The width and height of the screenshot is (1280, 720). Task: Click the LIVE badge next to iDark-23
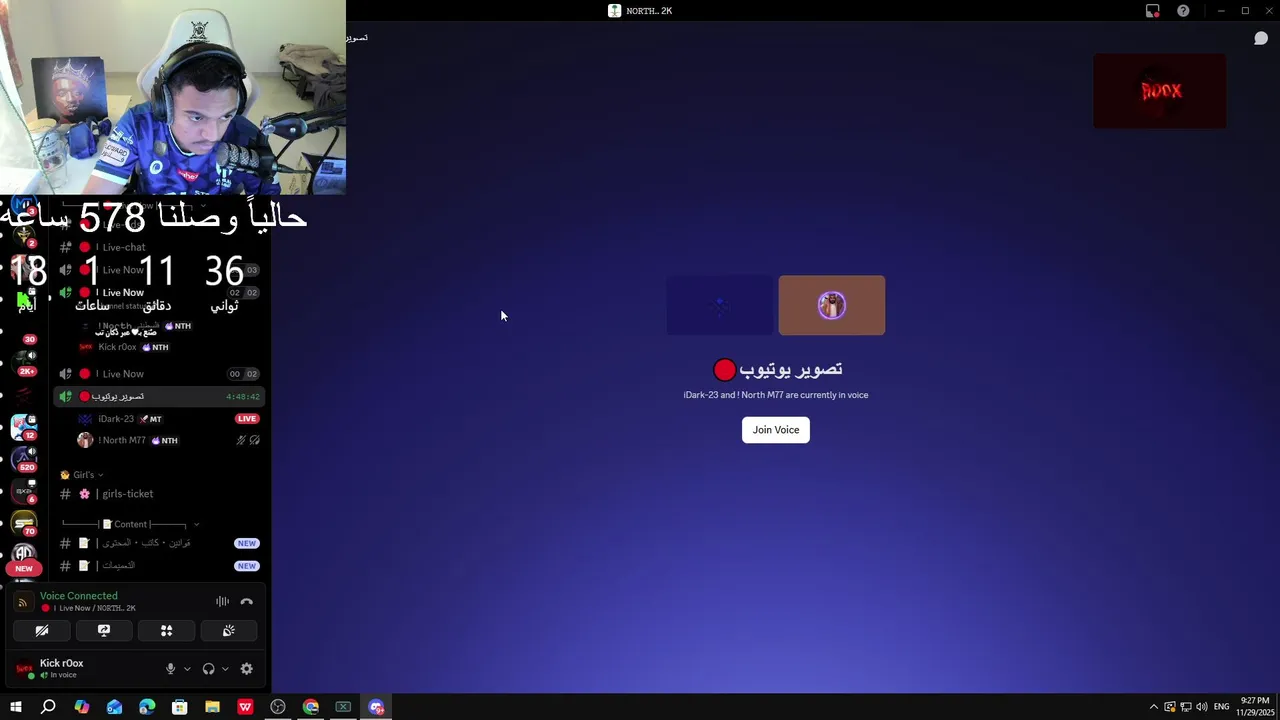pos(247,419)
